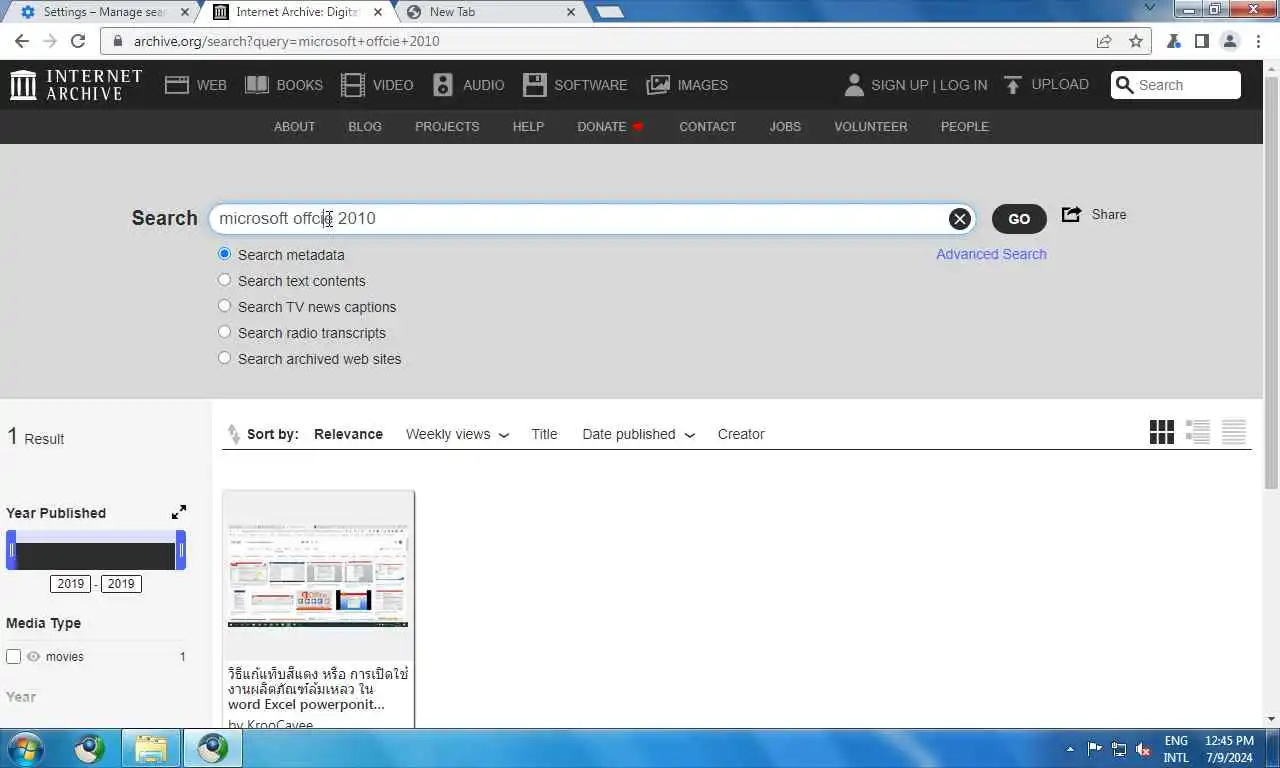Image resolution: width=1280 pixels, height=768 pixels.
Task: Open the Chrome profile avatar
Action: (x=1230, y=41)
